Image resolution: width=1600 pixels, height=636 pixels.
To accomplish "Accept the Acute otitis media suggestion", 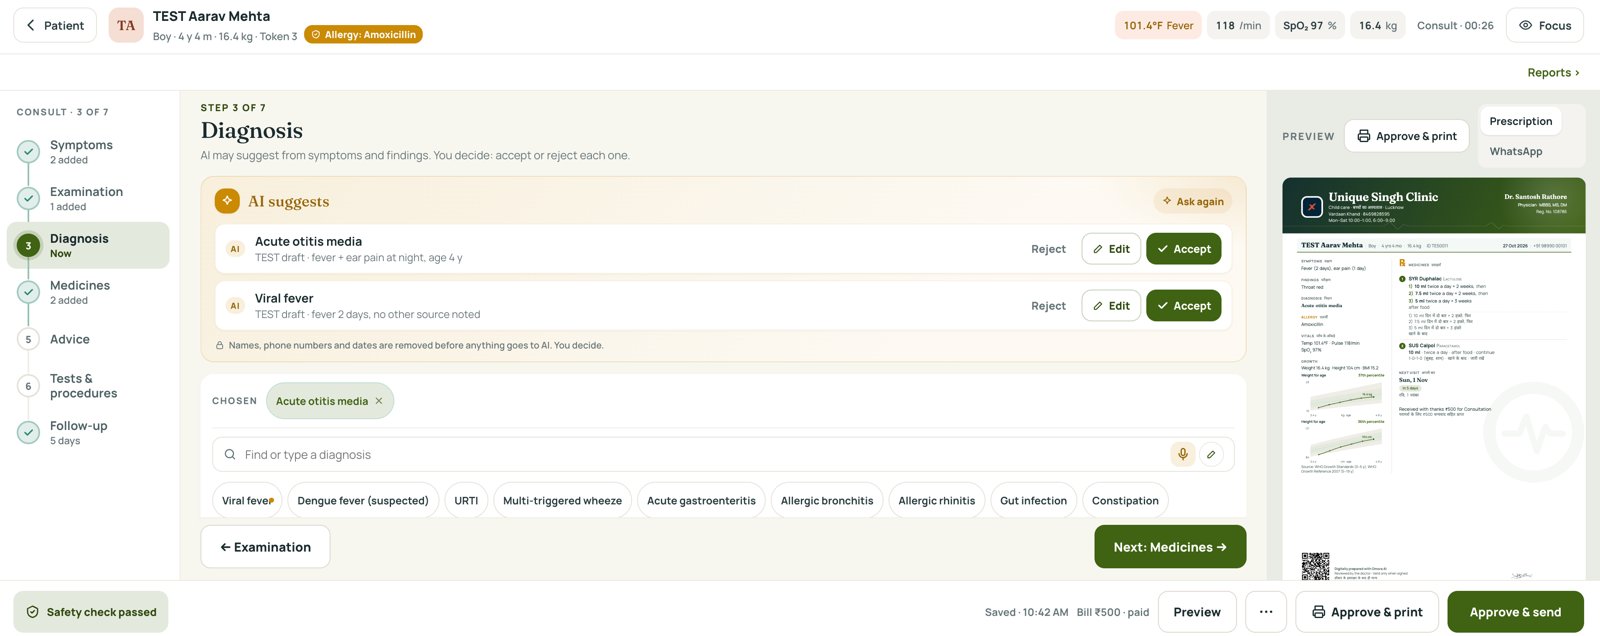I will [x=1184, y=249].
